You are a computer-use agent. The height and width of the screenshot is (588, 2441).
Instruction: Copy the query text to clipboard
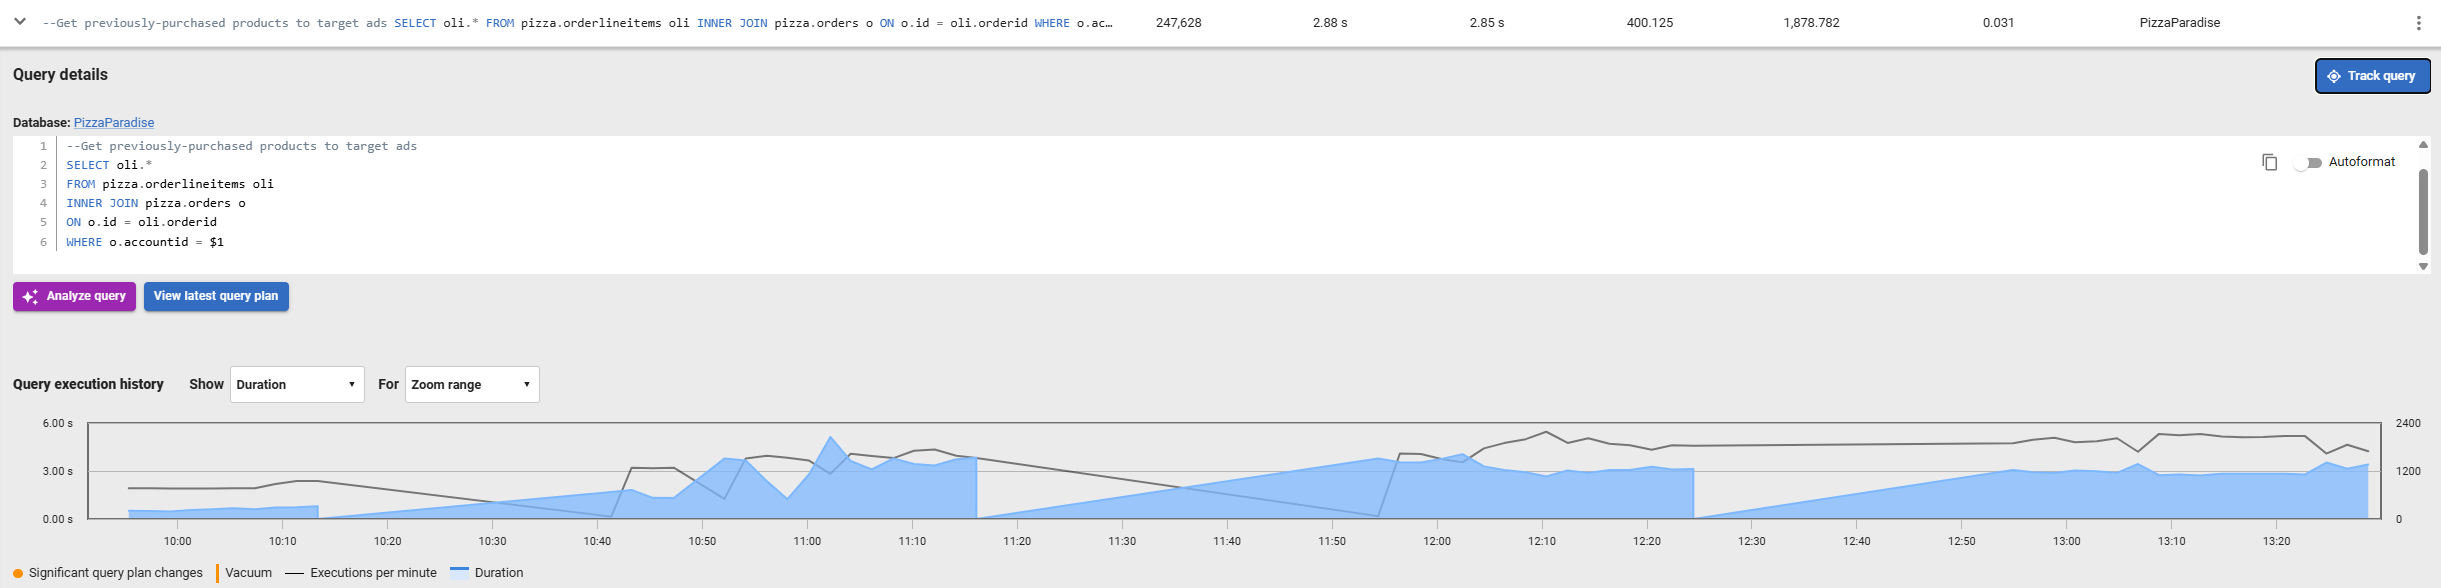[x=2269, y=162]
